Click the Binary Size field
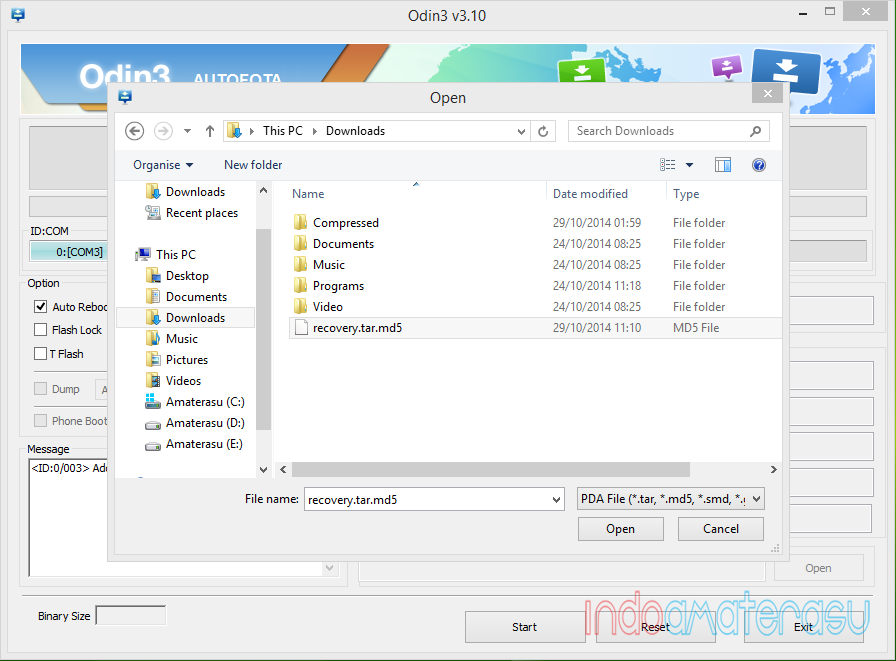 coord(131,616)
